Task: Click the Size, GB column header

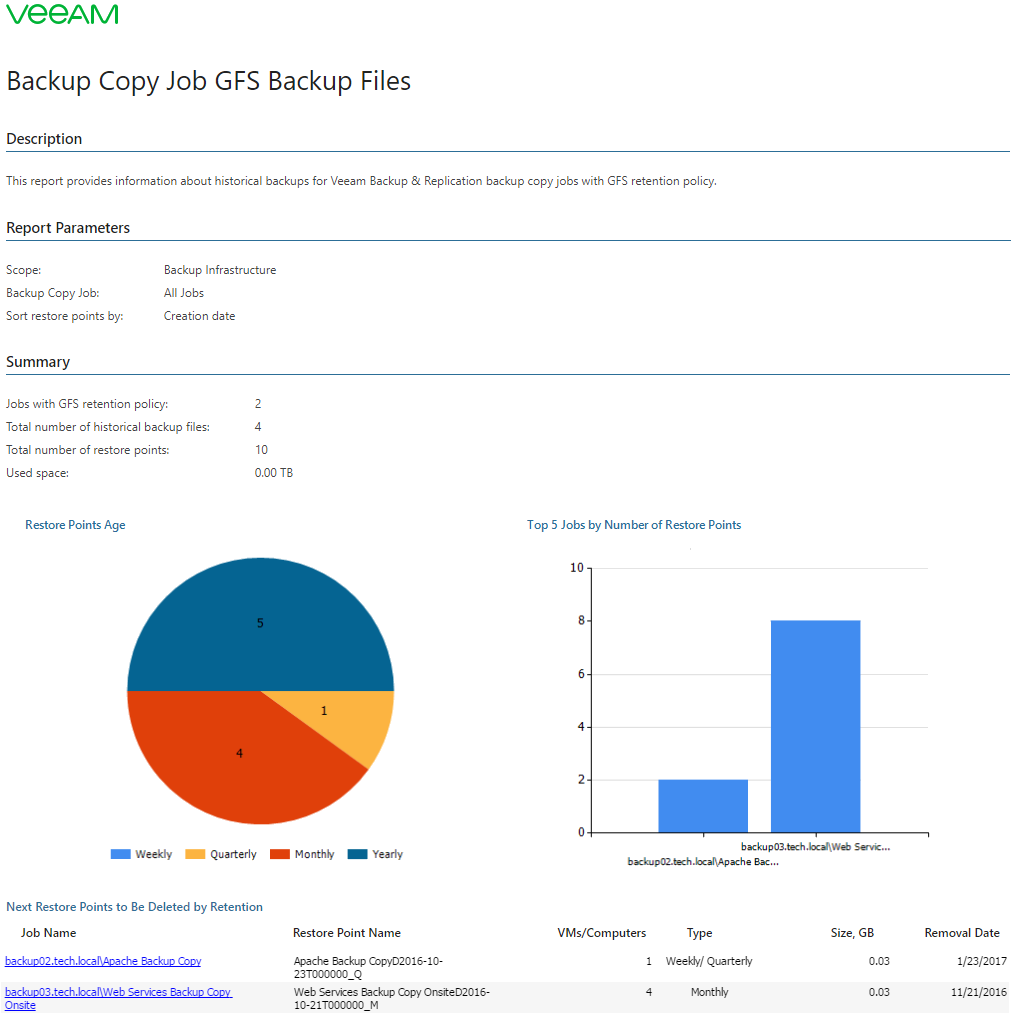Action: (x=853, y=933)
